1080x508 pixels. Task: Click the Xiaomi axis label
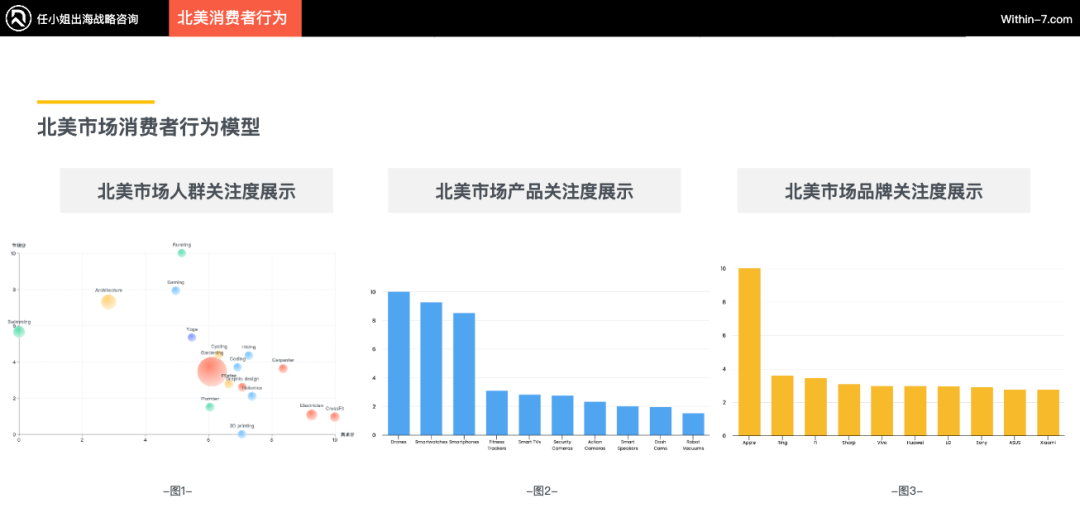tap(1048, 442)
